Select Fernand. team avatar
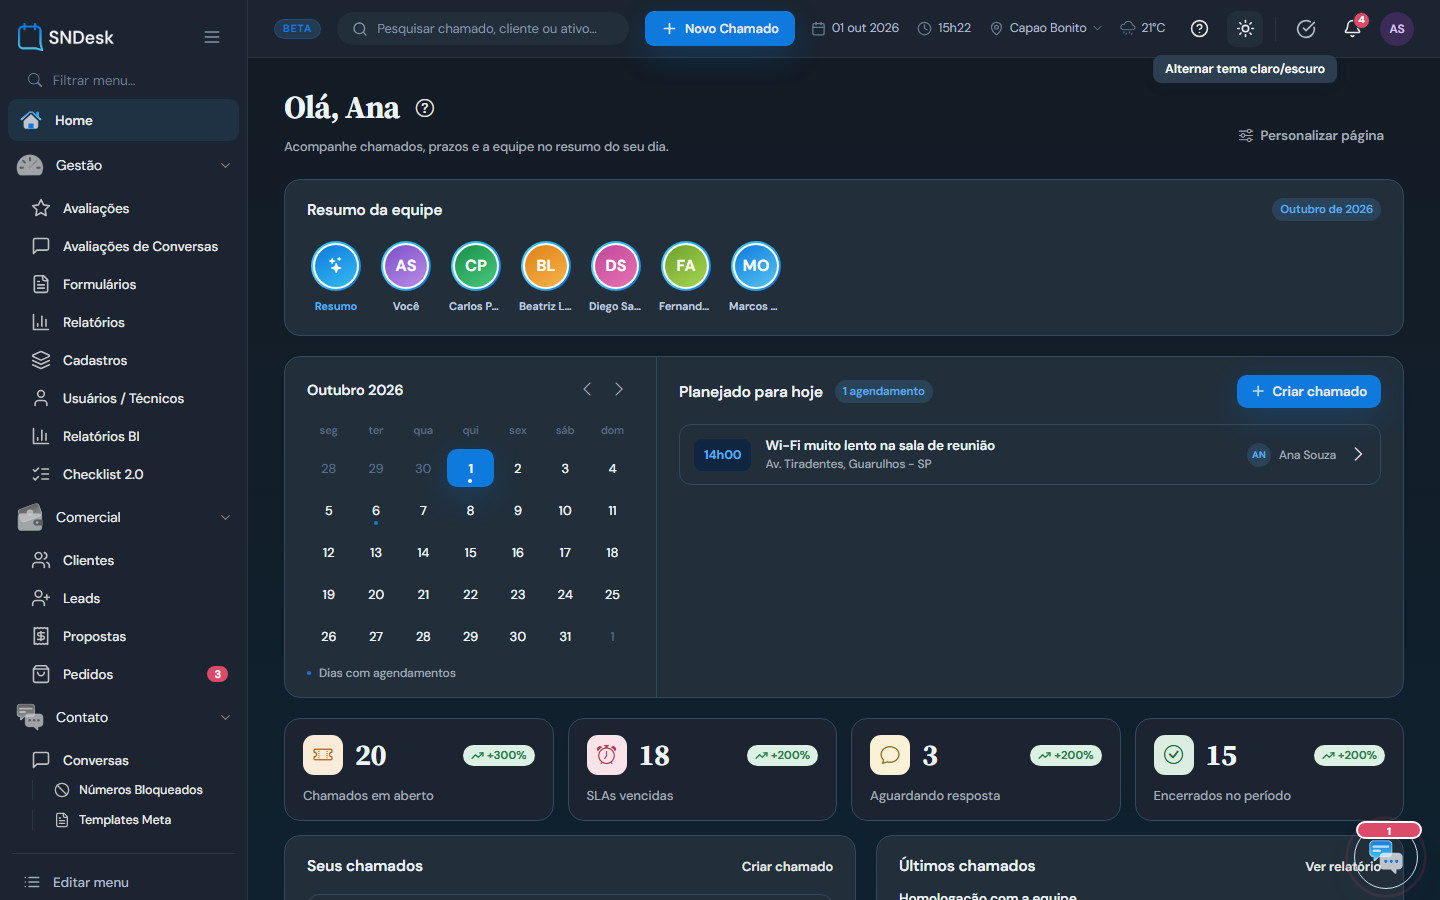Image resolution: width=1440 pixels, height=900 pixels. coord(686,266)
